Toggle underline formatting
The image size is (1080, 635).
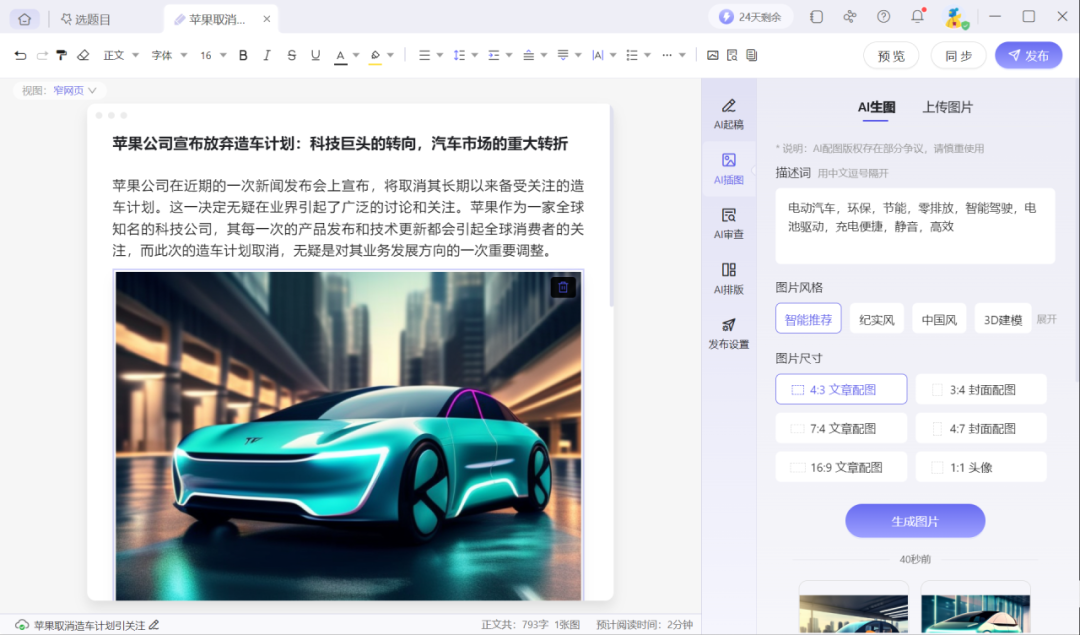tap(315, 55)
